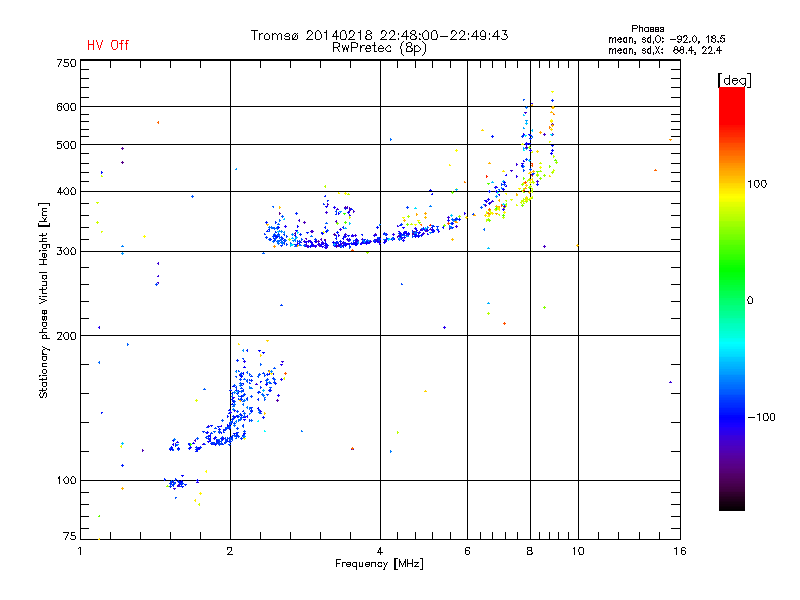
Task: Click the y-axis label '750'
Action: click(x=66, y=63)
